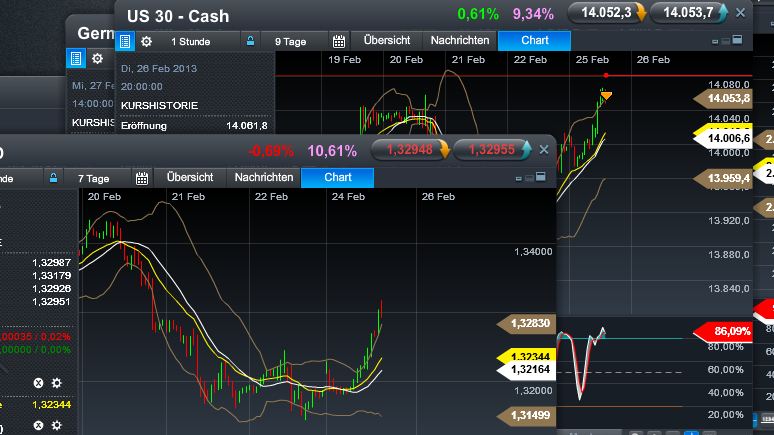Image resolution: width=774 pixels, height=435 pixels.
Task: Click the green 0,61% change value
Action: coord(478,14)
